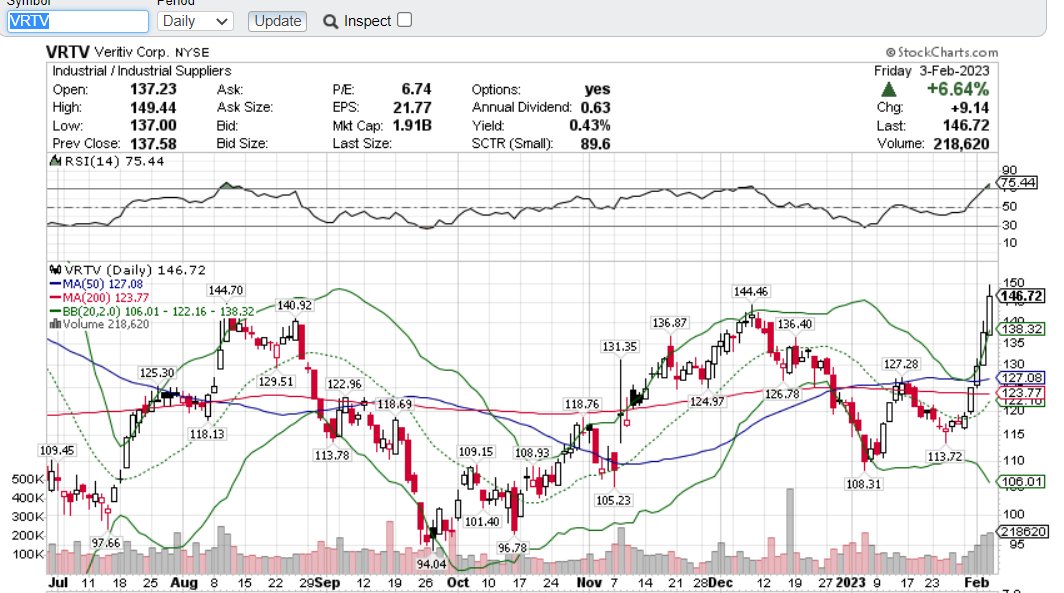Click the StockCharts.com copyright text

942,52
